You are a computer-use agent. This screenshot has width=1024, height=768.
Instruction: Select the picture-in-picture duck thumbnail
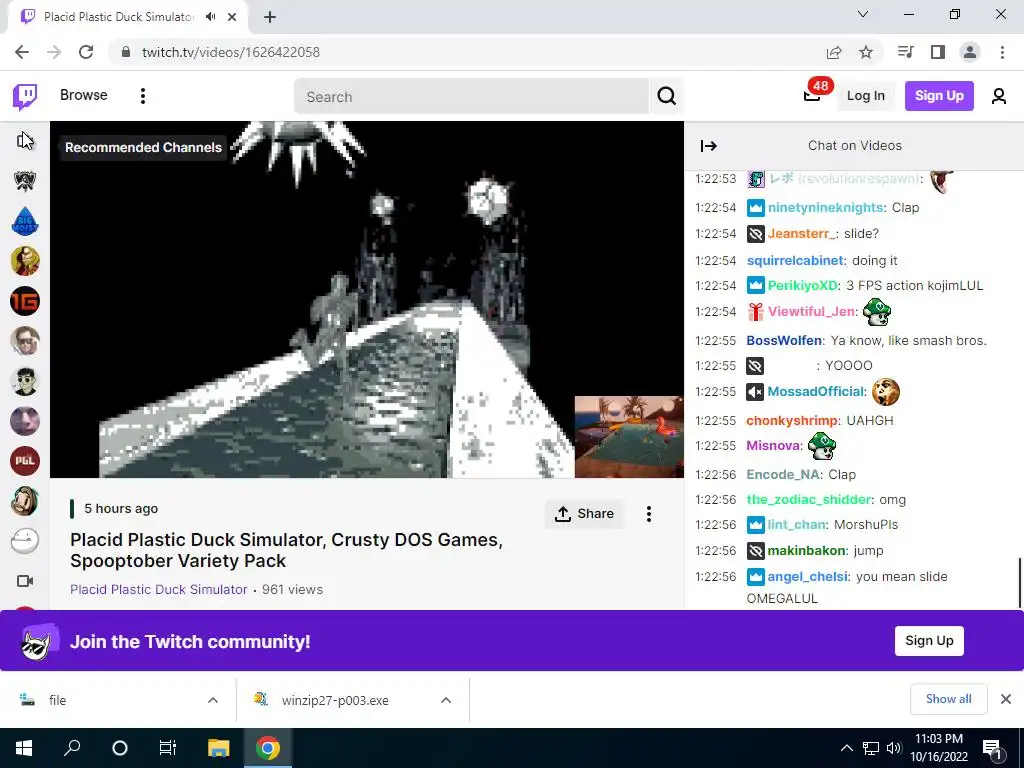tap(629, 437)
